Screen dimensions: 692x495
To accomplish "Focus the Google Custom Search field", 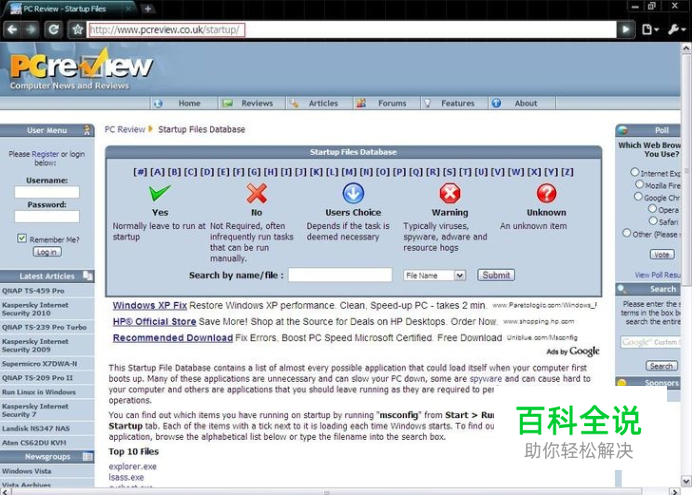I will tap(651, 342).
